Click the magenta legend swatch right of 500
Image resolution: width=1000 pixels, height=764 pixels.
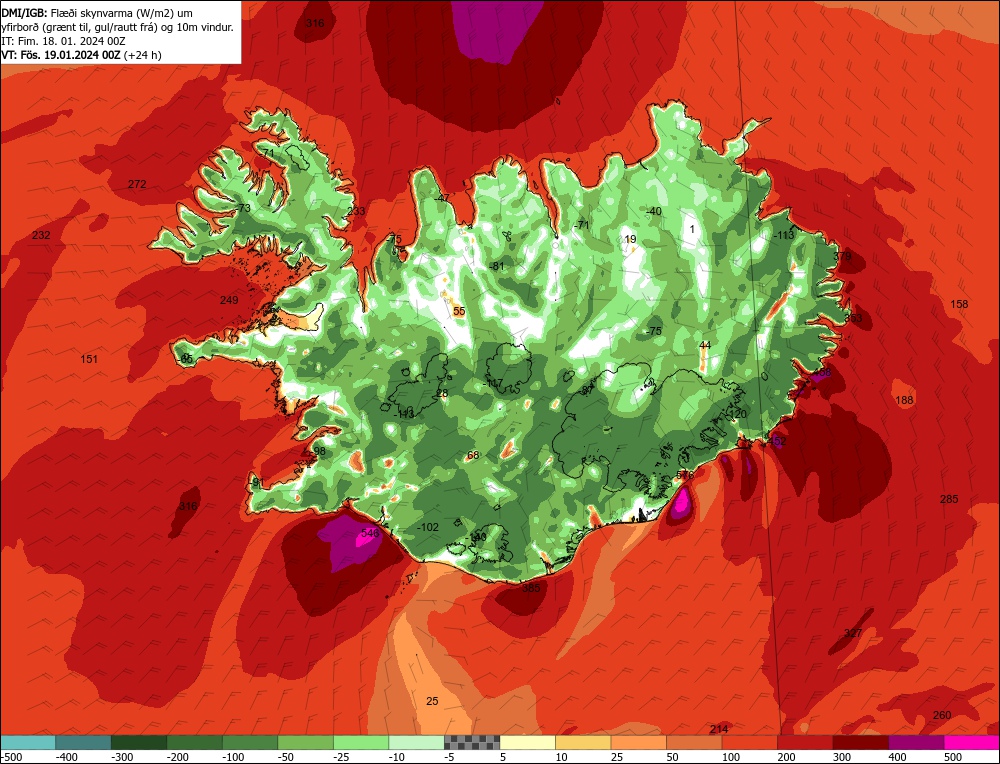(x=971, y=743)
